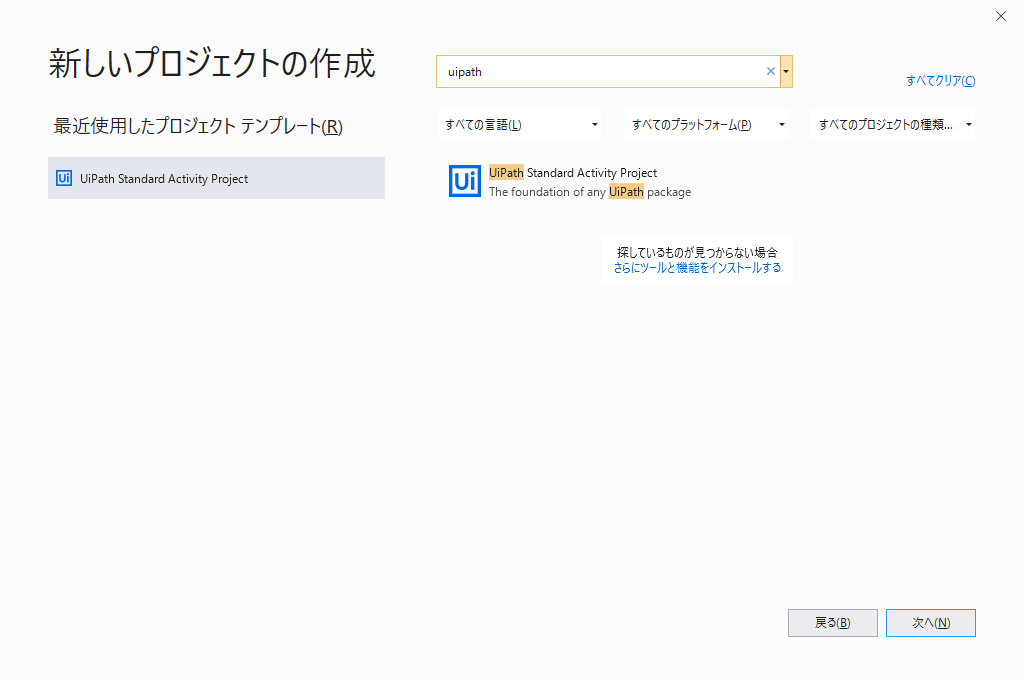1024x680 pixels.
Task: Open the search box history dropdown arrow
Action: click(x=786, y=71)
